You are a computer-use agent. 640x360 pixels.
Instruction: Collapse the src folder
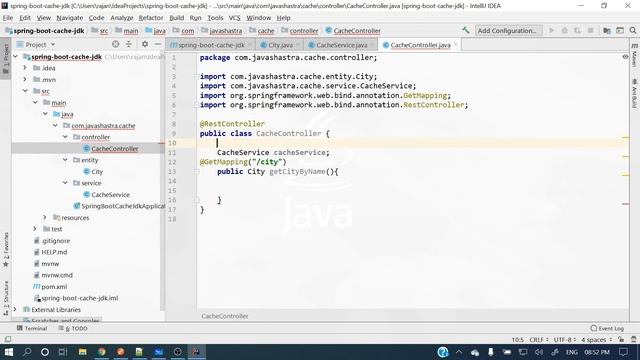[x=25, y=91]
